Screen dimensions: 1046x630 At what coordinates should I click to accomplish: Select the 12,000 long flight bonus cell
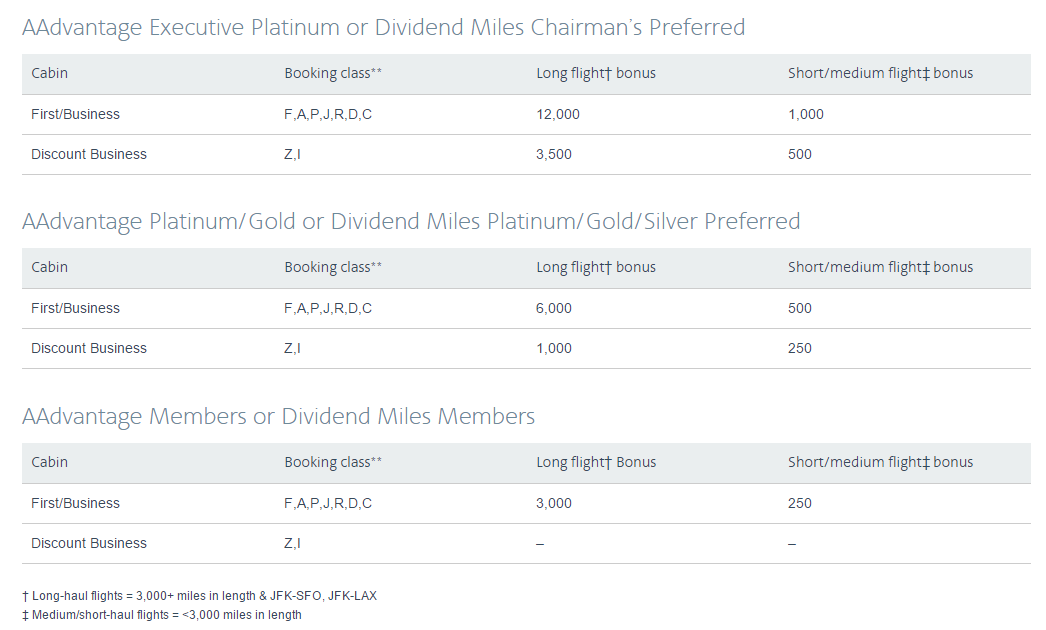(x=558, y=114)
